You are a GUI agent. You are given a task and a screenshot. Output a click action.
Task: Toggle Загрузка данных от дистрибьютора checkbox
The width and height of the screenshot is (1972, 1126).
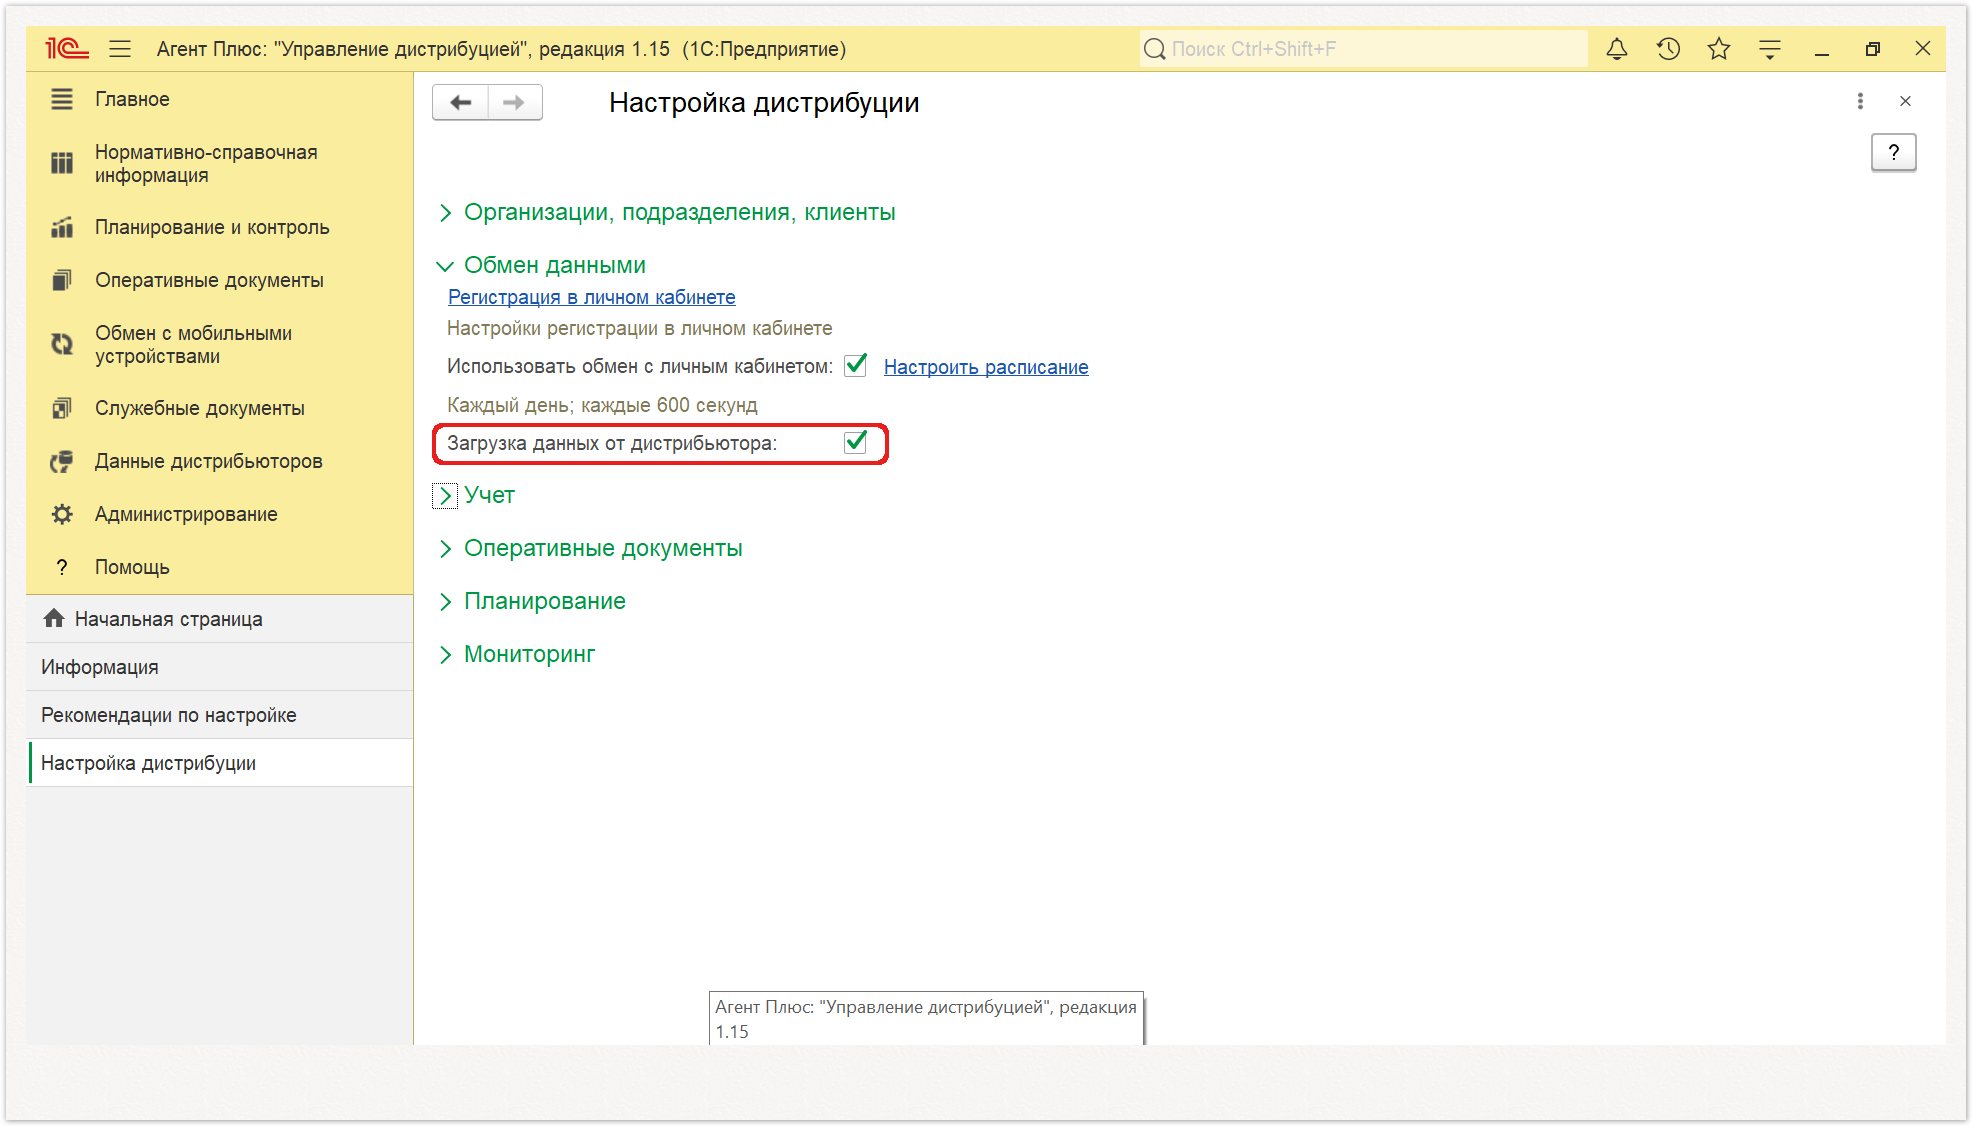(856, 442)
